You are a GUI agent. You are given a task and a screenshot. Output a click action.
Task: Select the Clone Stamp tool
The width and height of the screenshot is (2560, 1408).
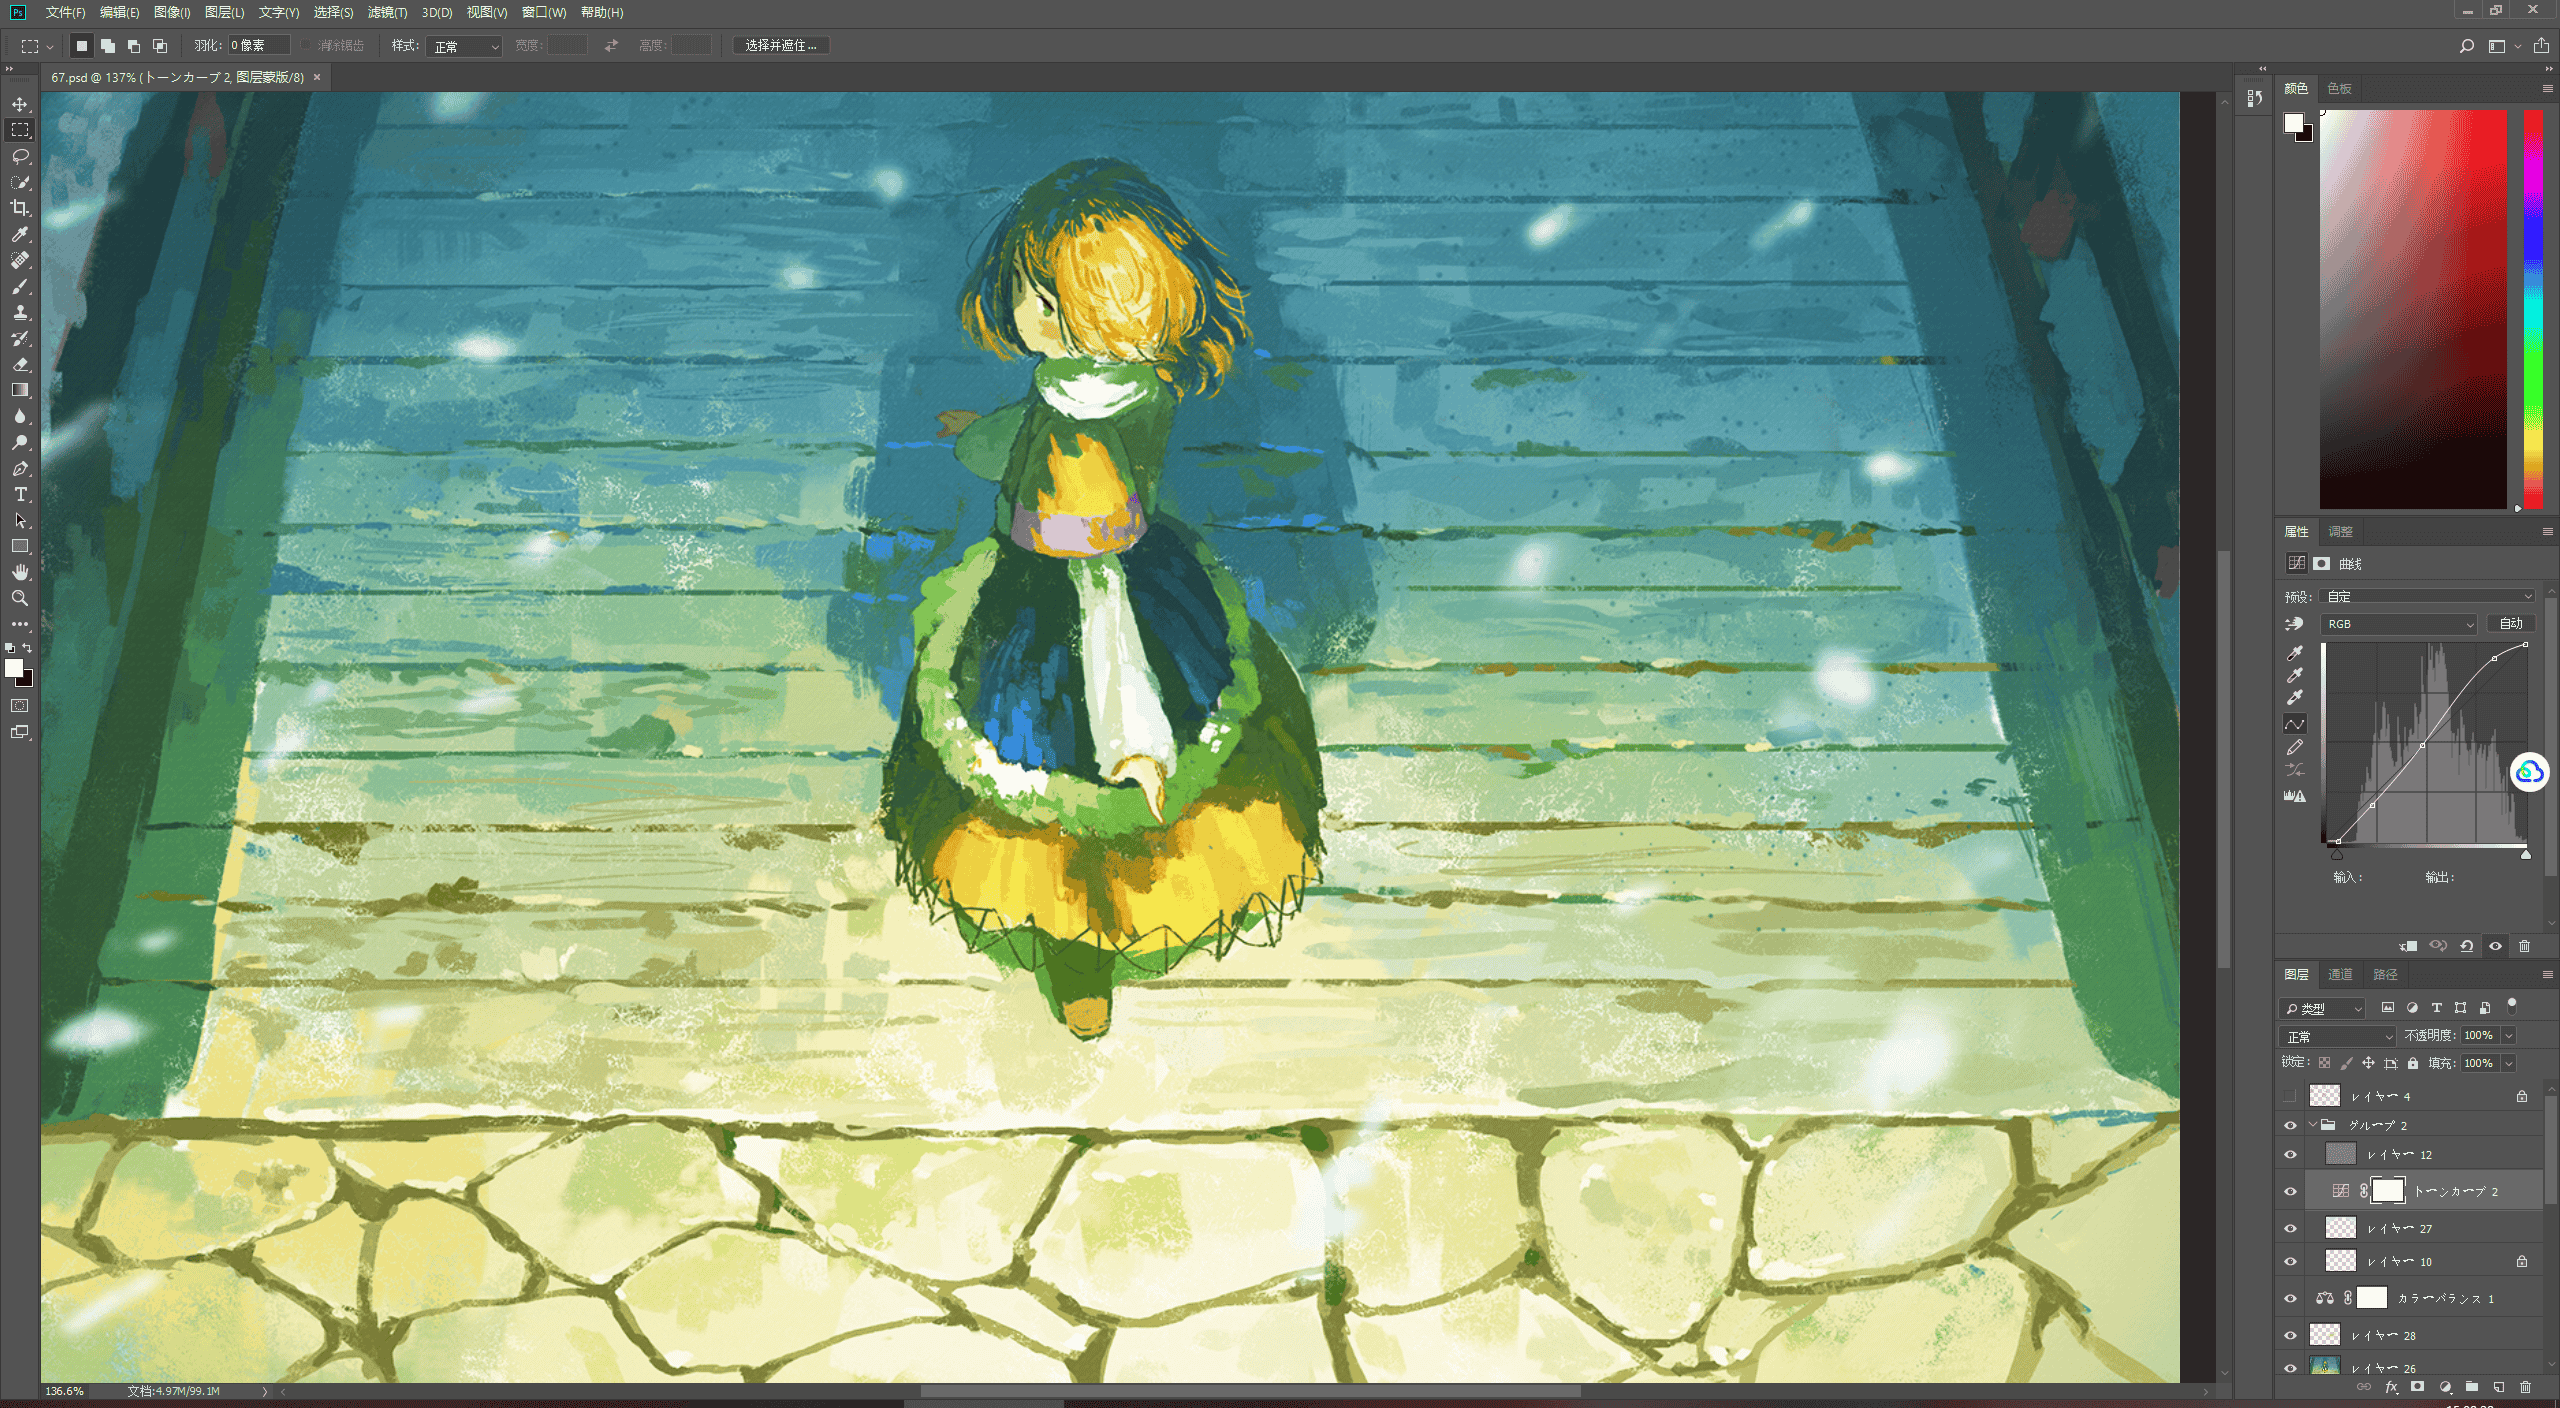point(20,313)
